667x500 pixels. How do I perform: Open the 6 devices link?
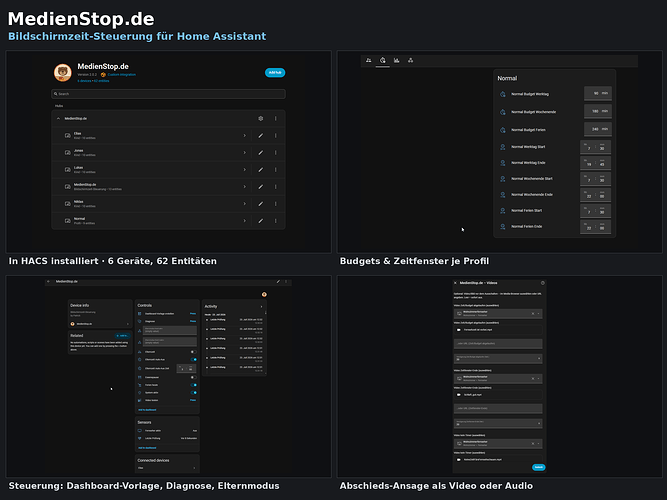click(84, 80)
